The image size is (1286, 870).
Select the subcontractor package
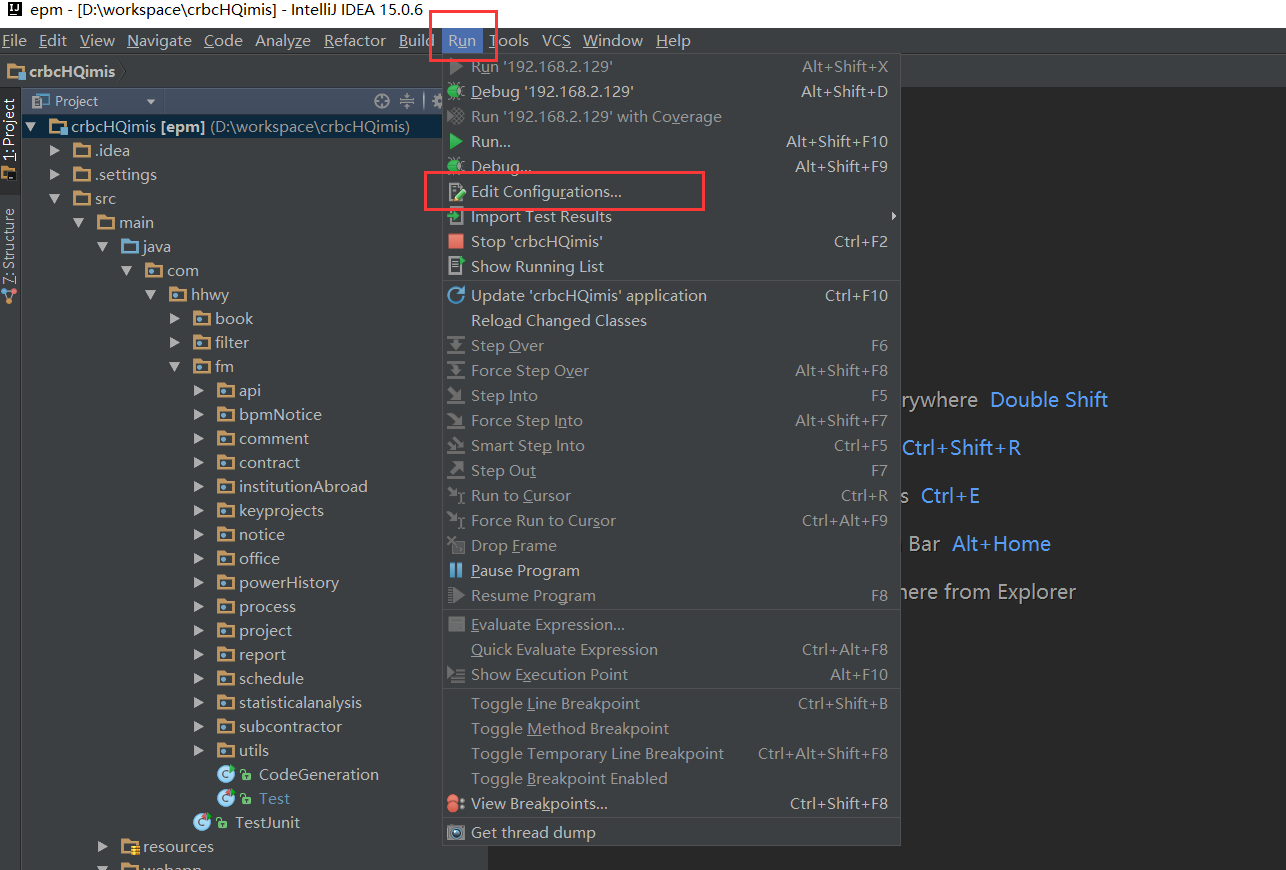[290, 727]
